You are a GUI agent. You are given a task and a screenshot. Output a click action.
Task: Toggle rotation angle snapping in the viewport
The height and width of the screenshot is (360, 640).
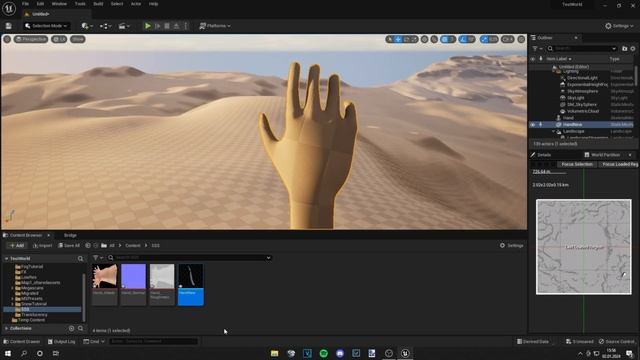pos(463,39)
